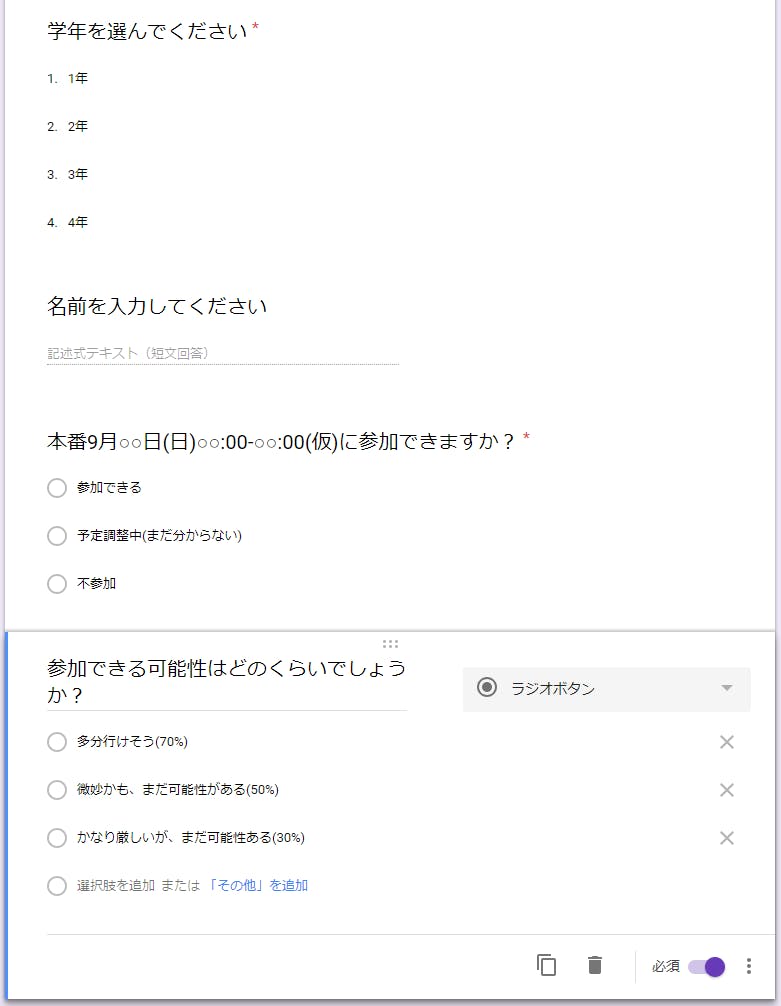Remove option 微妙かも、まだ可能性がある(50%) with its X
The image size is (781, 1006).
click(726, 790)
